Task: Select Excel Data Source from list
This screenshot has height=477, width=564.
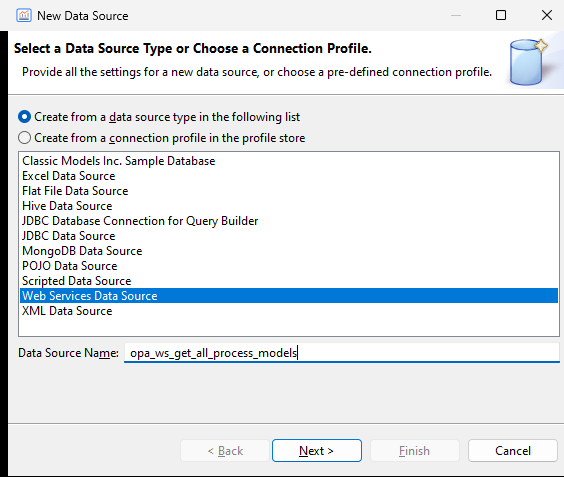Action: [x=69, y=176]
